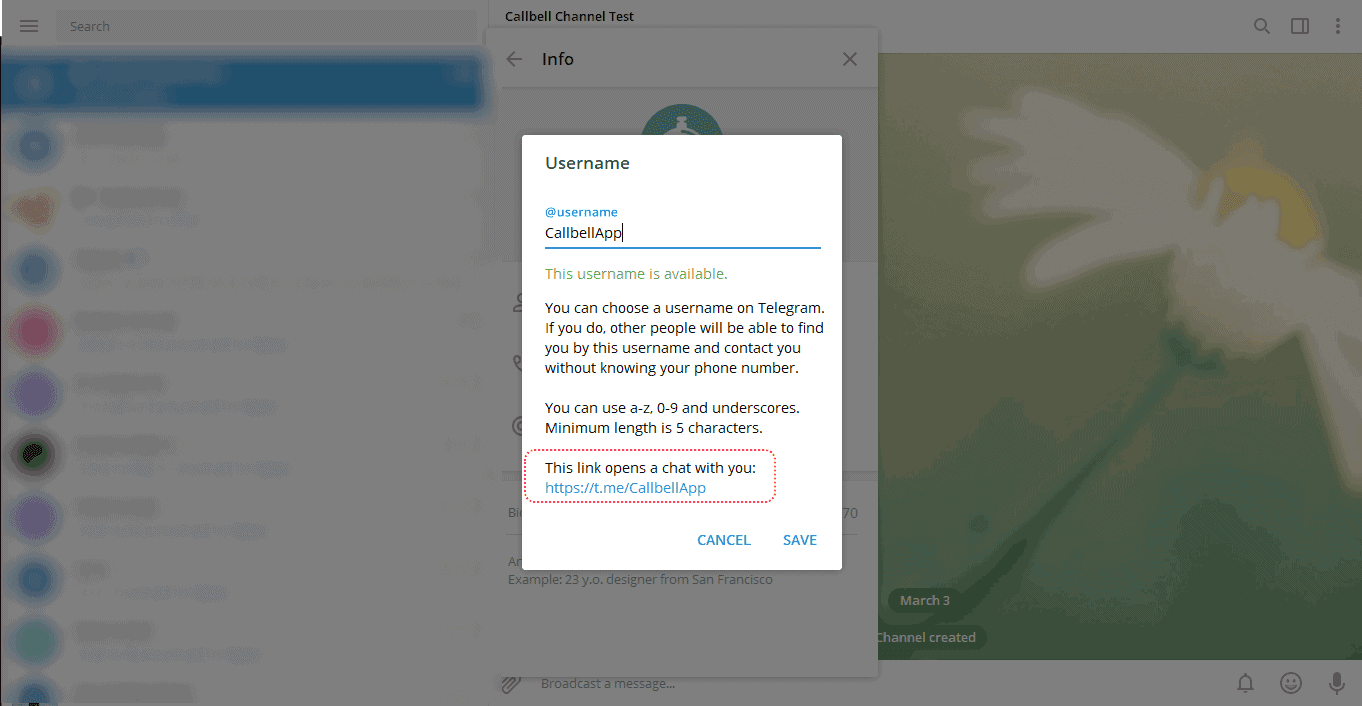Viewport: 1362px width, 706px height.
Task: Open the hamburger main menu
Action: pyautogui.click(x=29, y=26)
